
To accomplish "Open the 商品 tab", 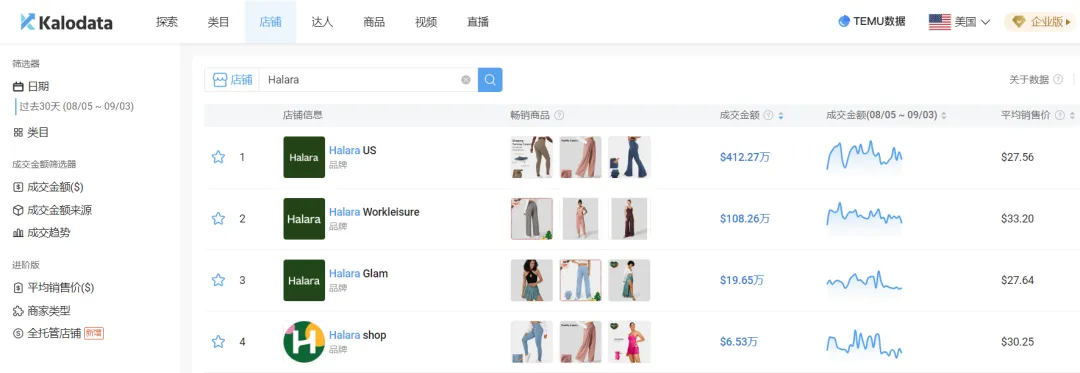I will [x=374, y=22].
